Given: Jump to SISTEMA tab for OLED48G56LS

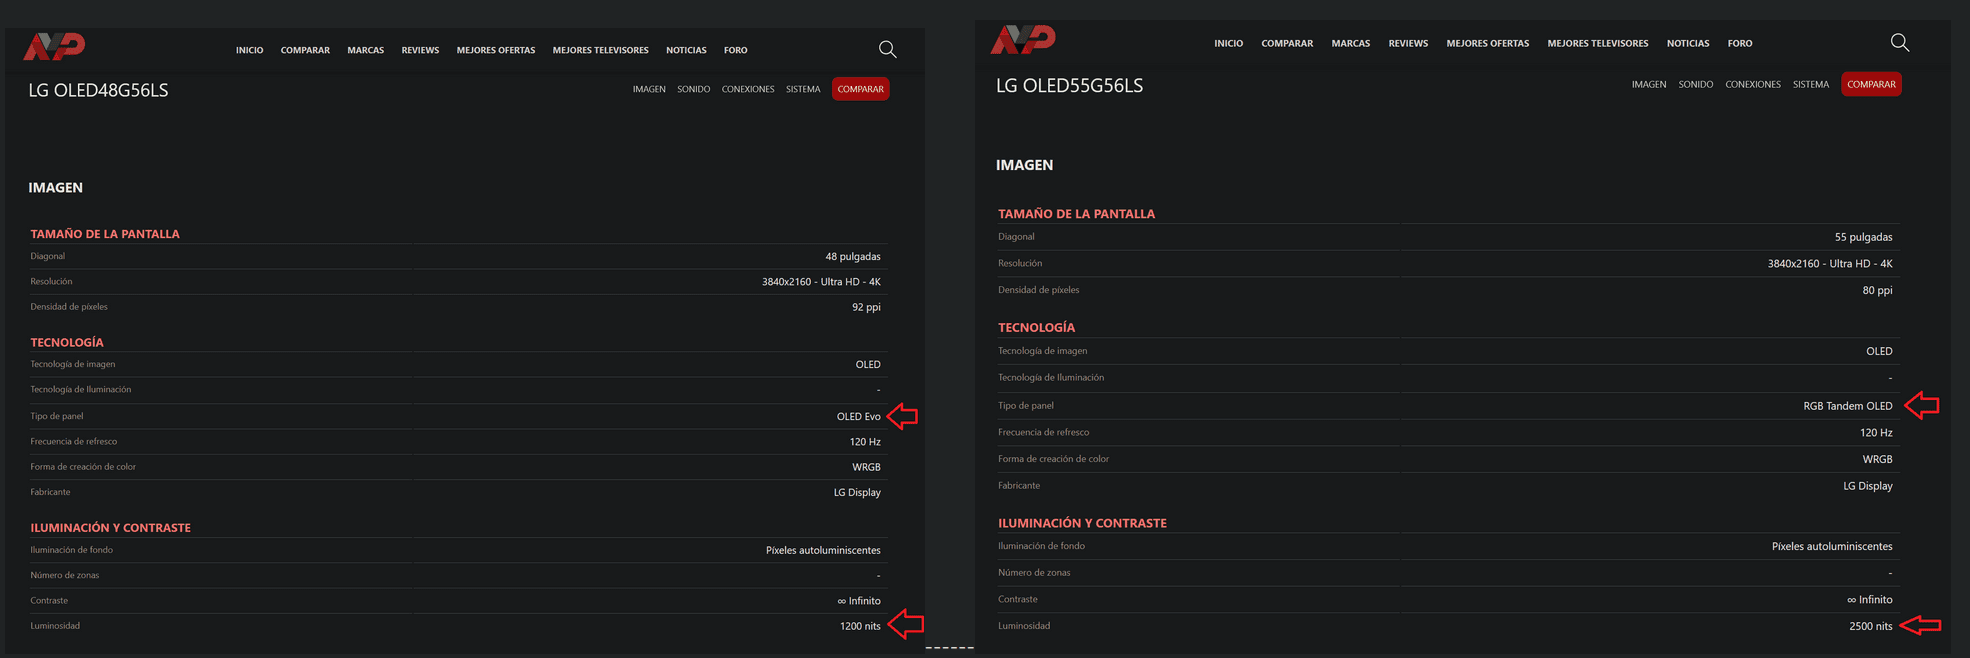Looking at the screenshot, I should (803, 89).
